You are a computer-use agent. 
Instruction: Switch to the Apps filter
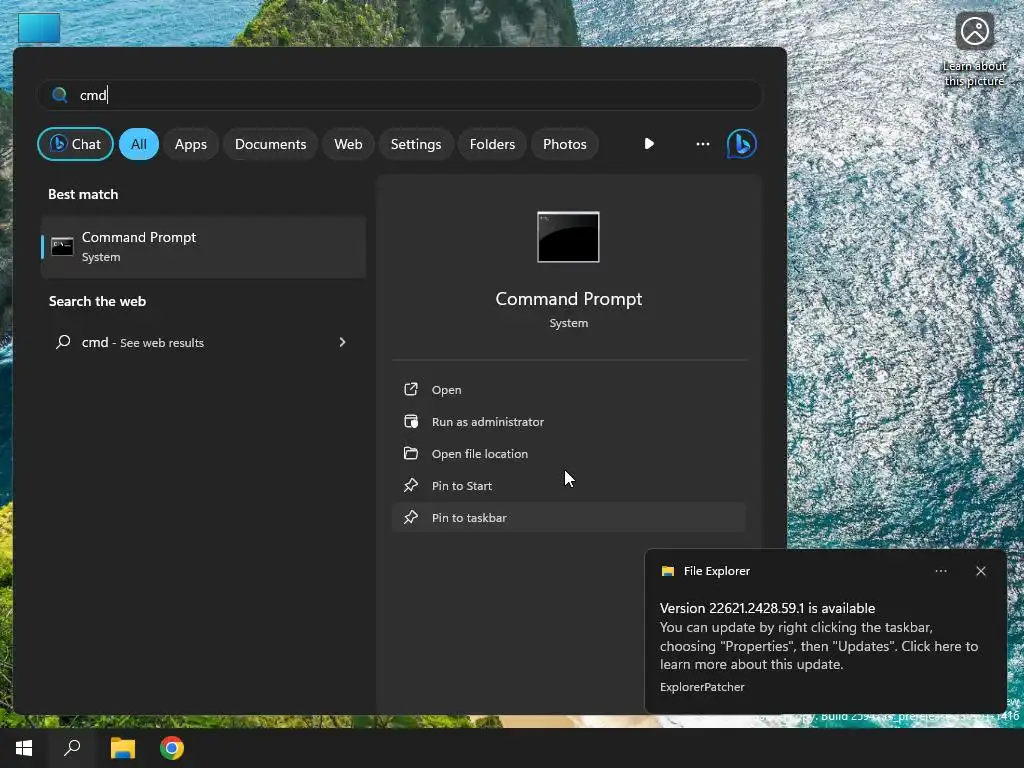point(191,144)
